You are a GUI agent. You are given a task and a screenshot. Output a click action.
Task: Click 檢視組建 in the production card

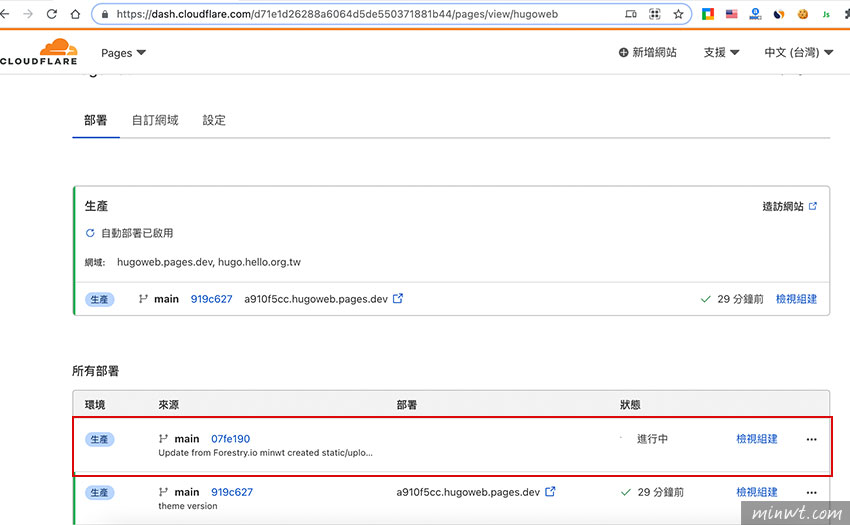(796, 299)
